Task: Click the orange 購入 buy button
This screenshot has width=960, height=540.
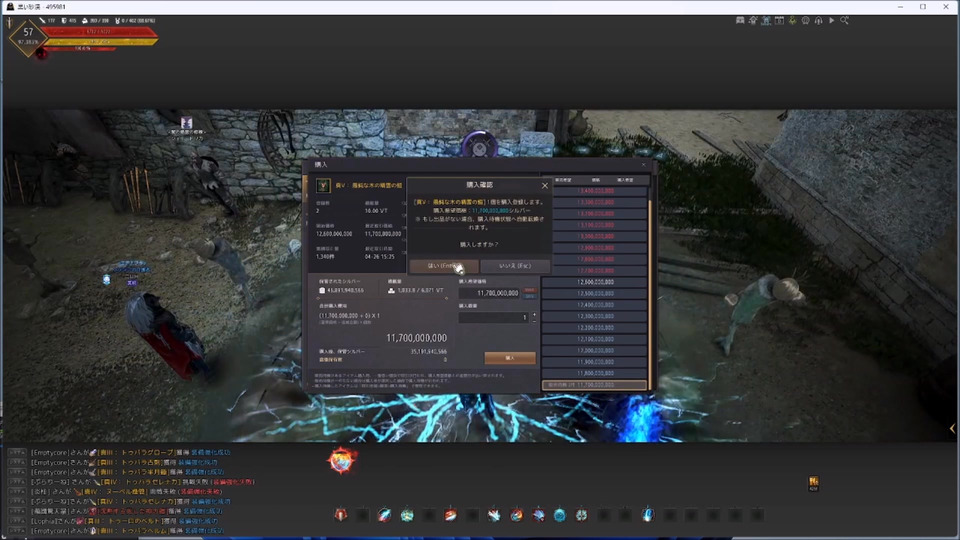Action: [x=510, y=358]
